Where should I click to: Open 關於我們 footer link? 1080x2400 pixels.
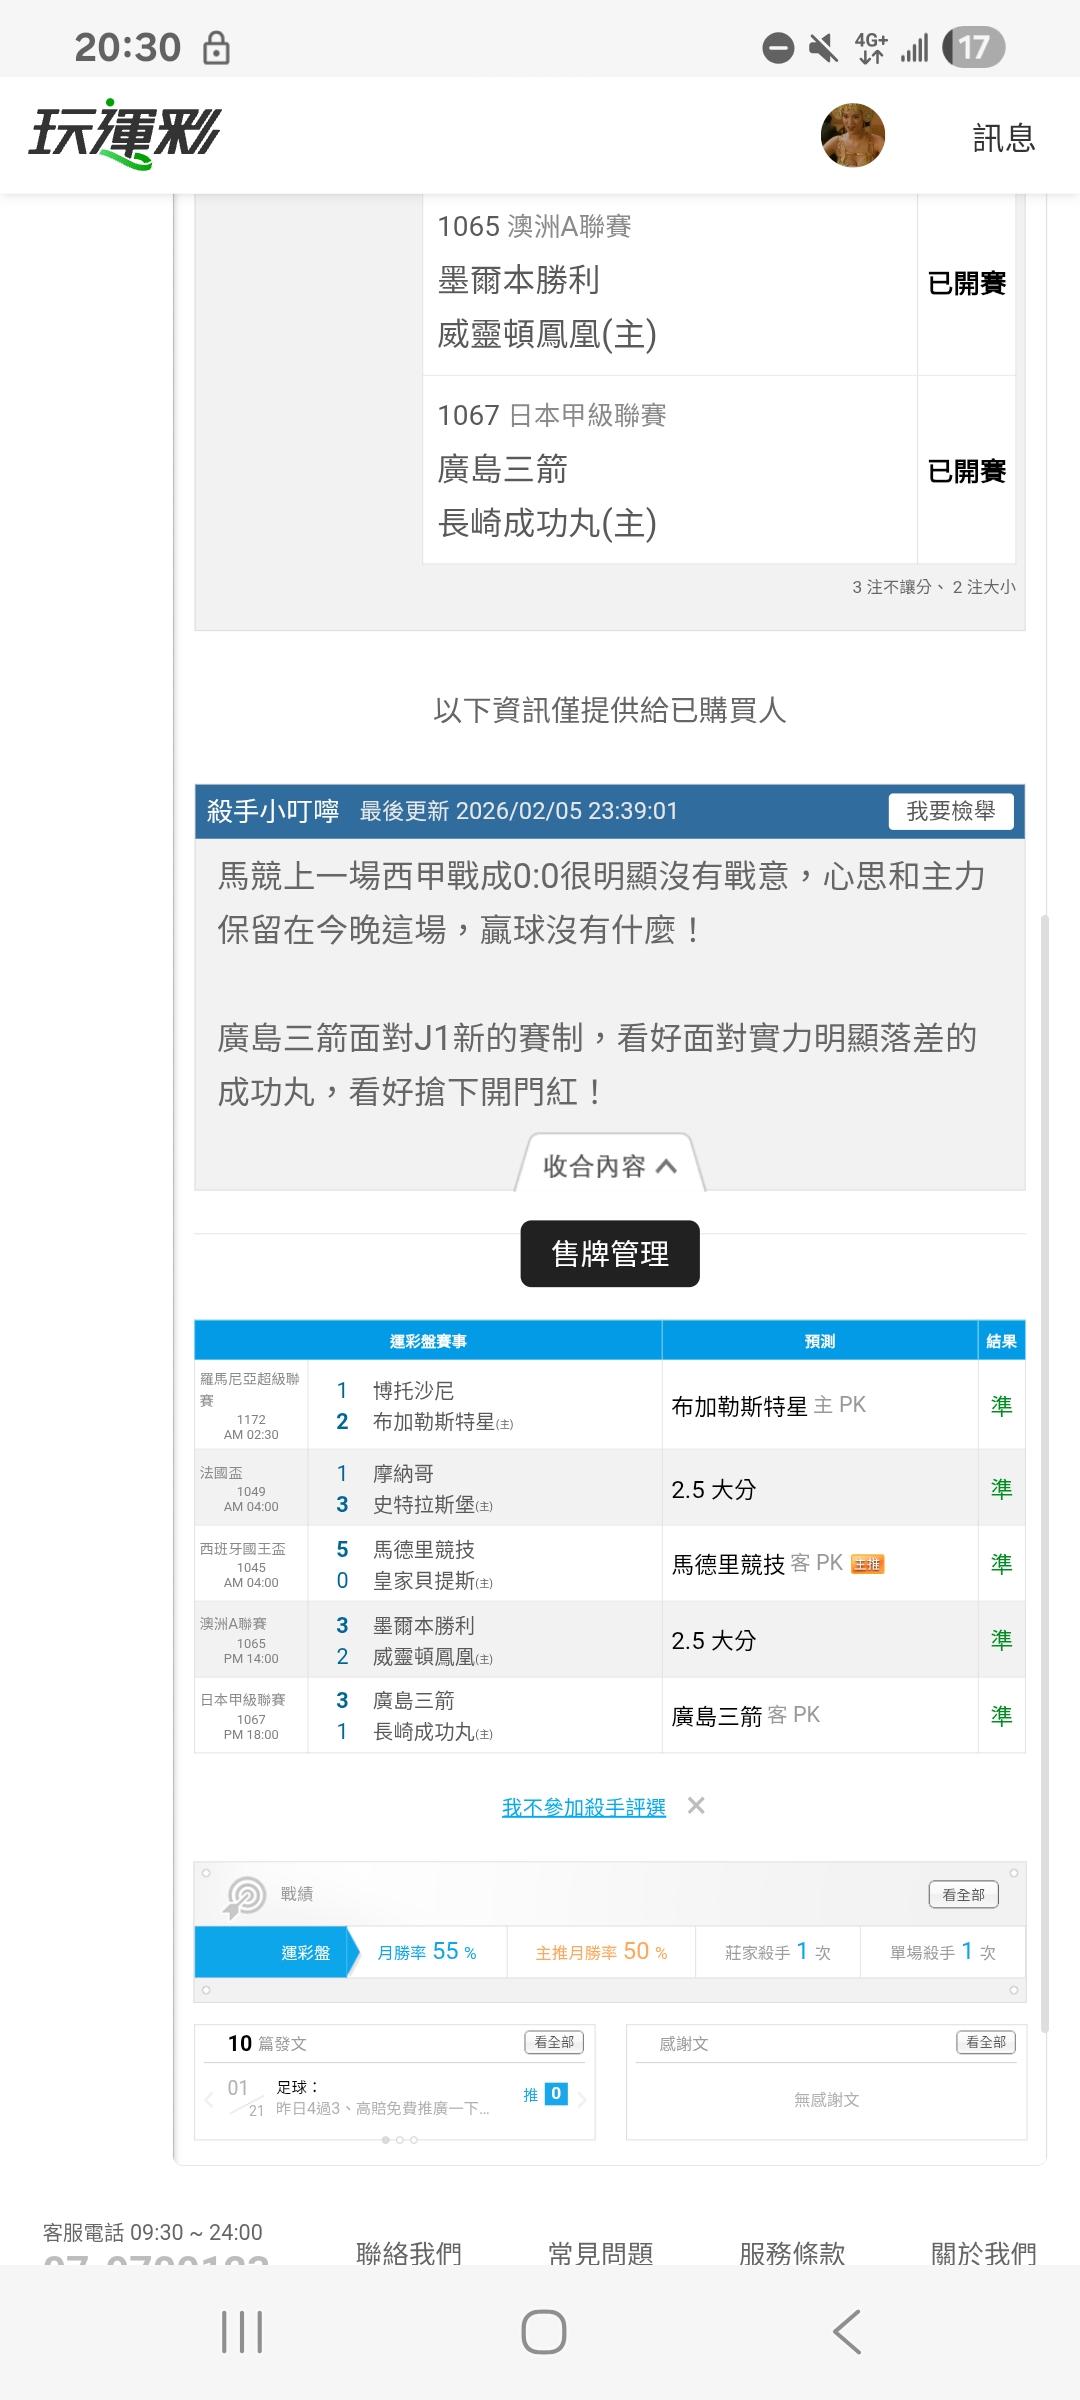pos(984,2253)
